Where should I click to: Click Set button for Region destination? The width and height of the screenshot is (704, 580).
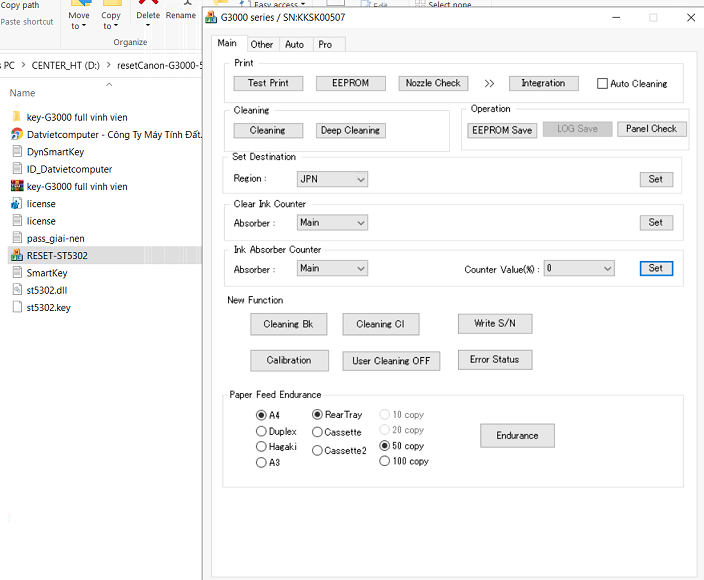tap(656, 180)
